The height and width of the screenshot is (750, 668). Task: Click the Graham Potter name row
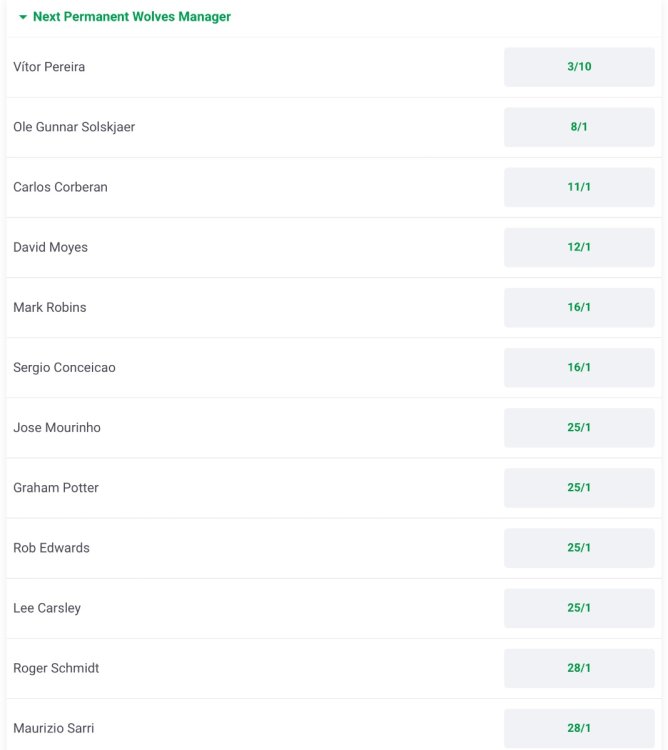pos(56,487)
